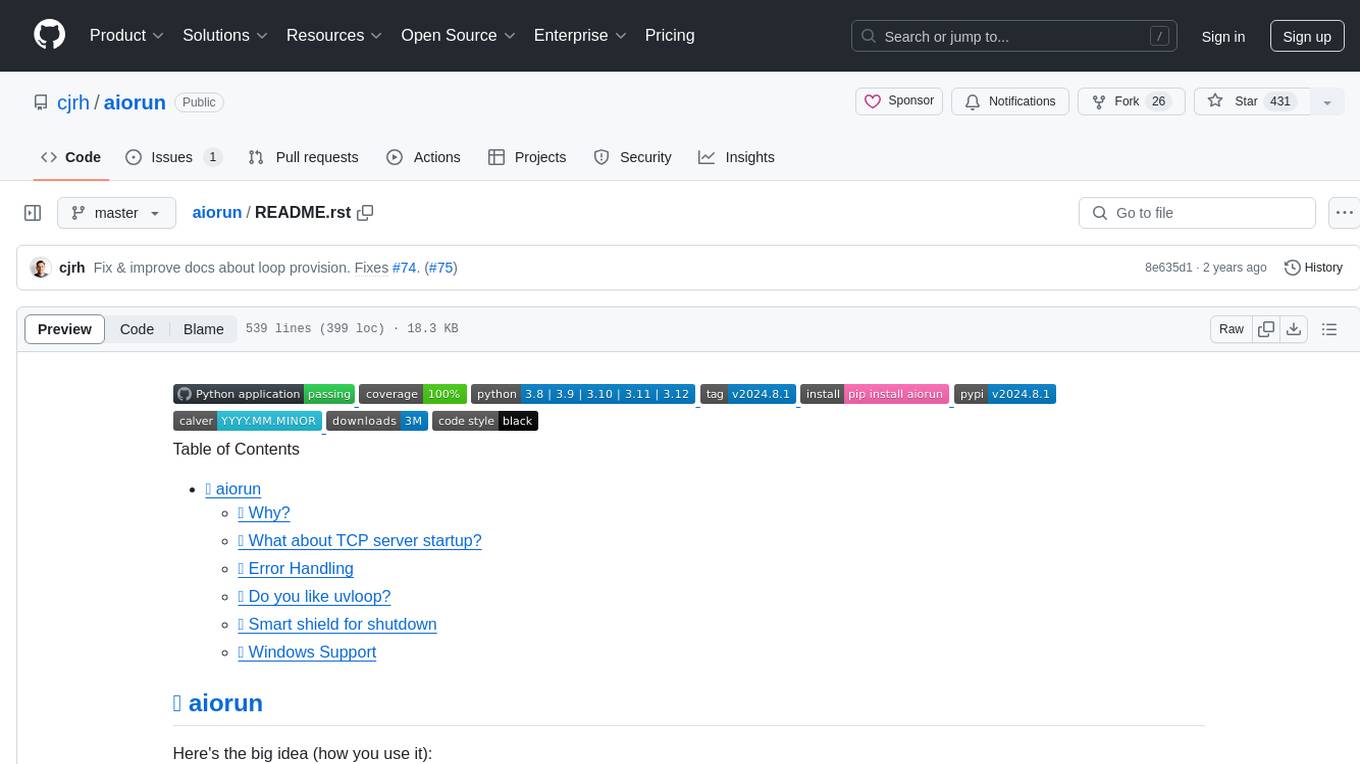Open issue #74 link
1360x764 pixels.
[x=404, y=268]
